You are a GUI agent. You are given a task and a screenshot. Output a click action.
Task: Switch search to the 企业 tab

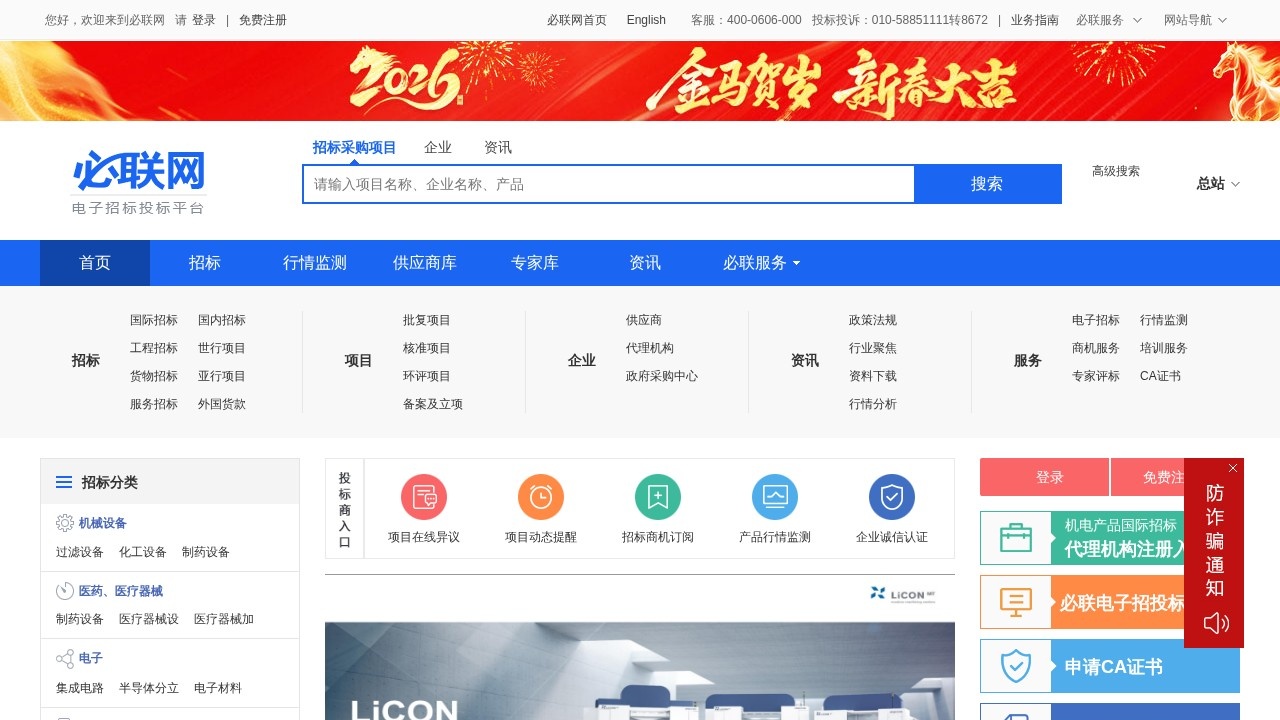click(438, 147)
